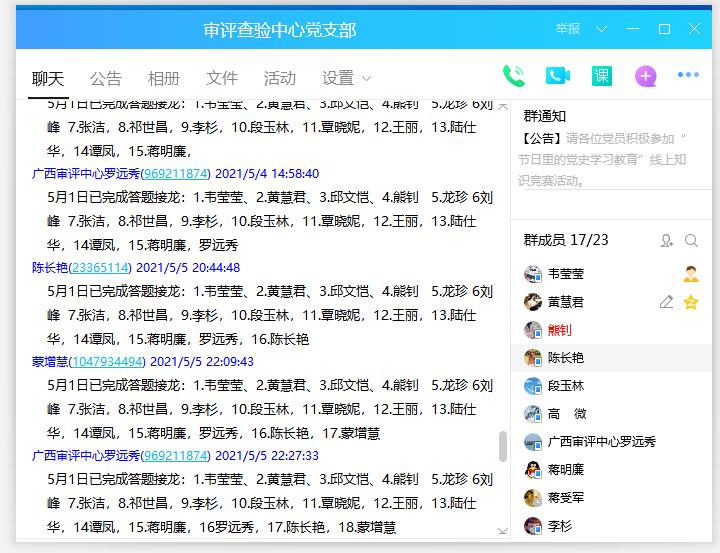Switch to the 聊天 tab
Viewport: 720px width, 553px height.
click(48, 79)
